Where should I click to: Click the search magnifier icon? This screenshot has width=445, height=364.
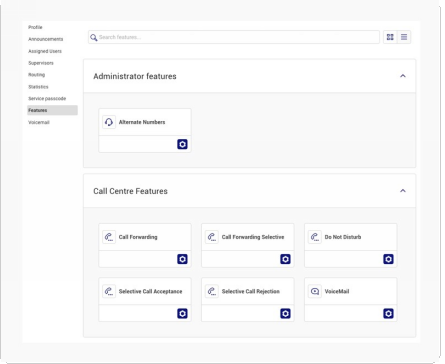(x=94, y=37)
